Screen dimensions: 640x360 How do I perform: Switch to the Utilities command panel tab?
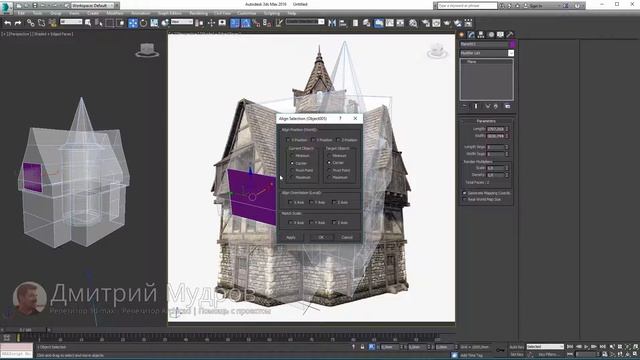509,35
